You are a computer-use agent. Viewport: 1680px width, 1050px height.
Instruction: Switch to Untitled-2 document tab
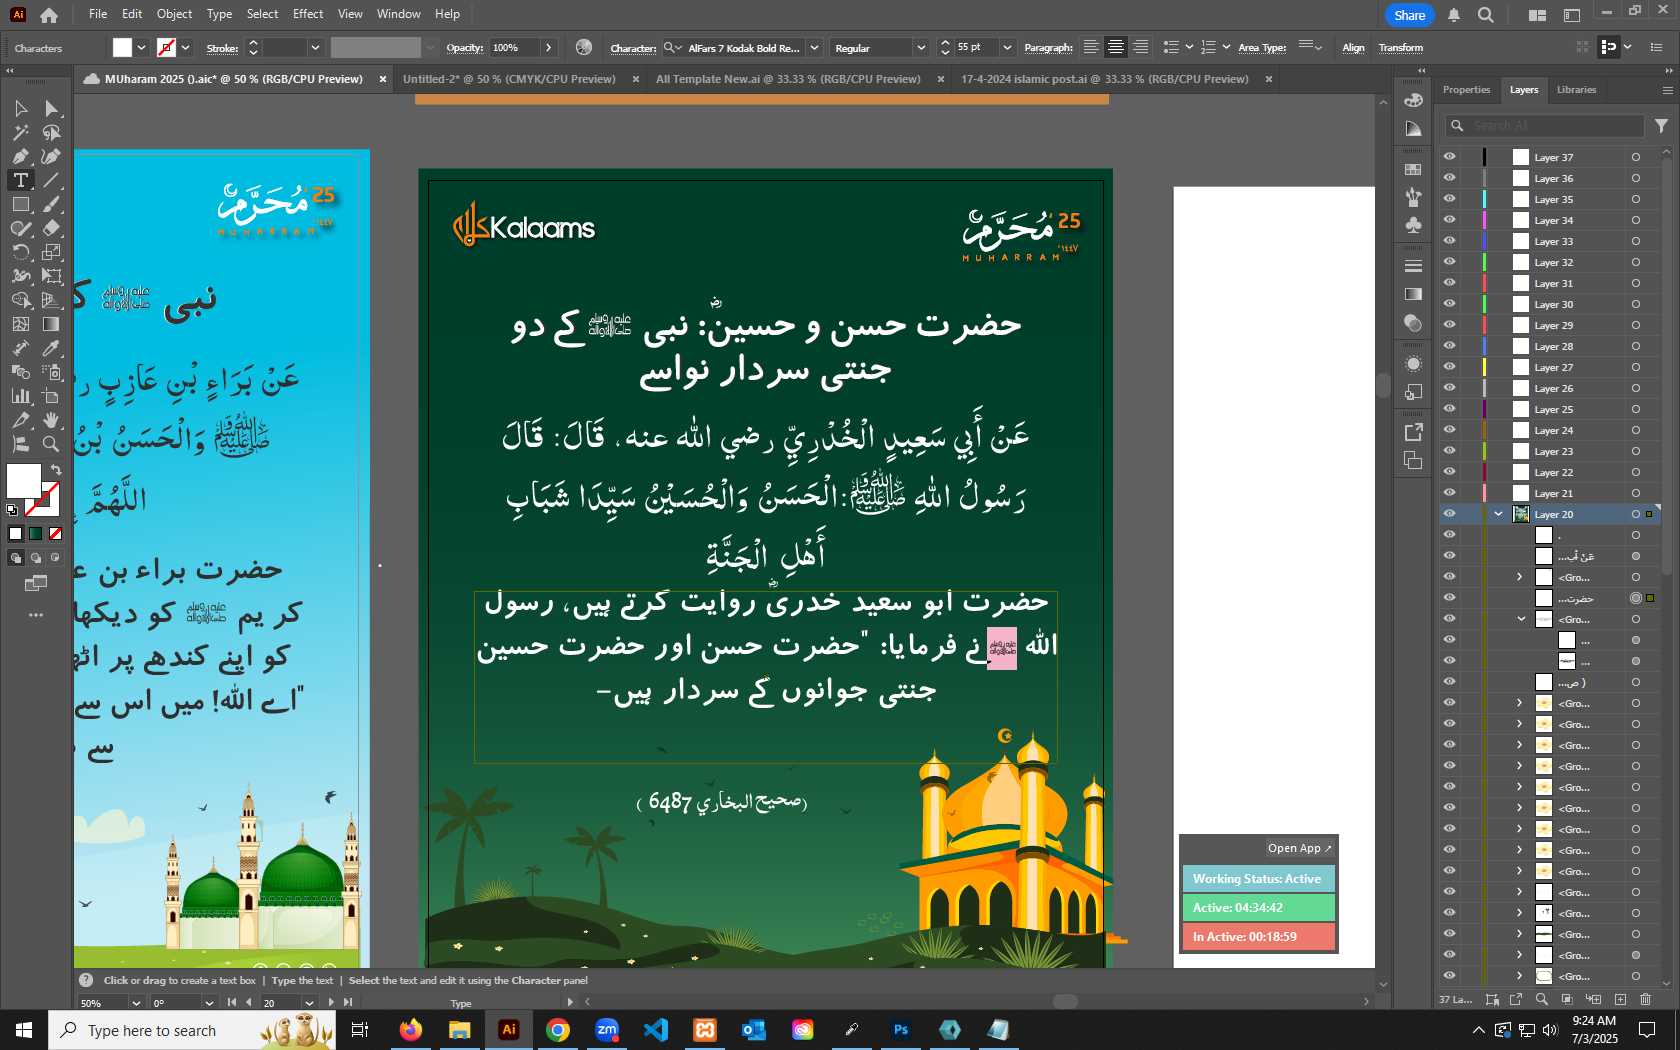[x=509, y=79]
